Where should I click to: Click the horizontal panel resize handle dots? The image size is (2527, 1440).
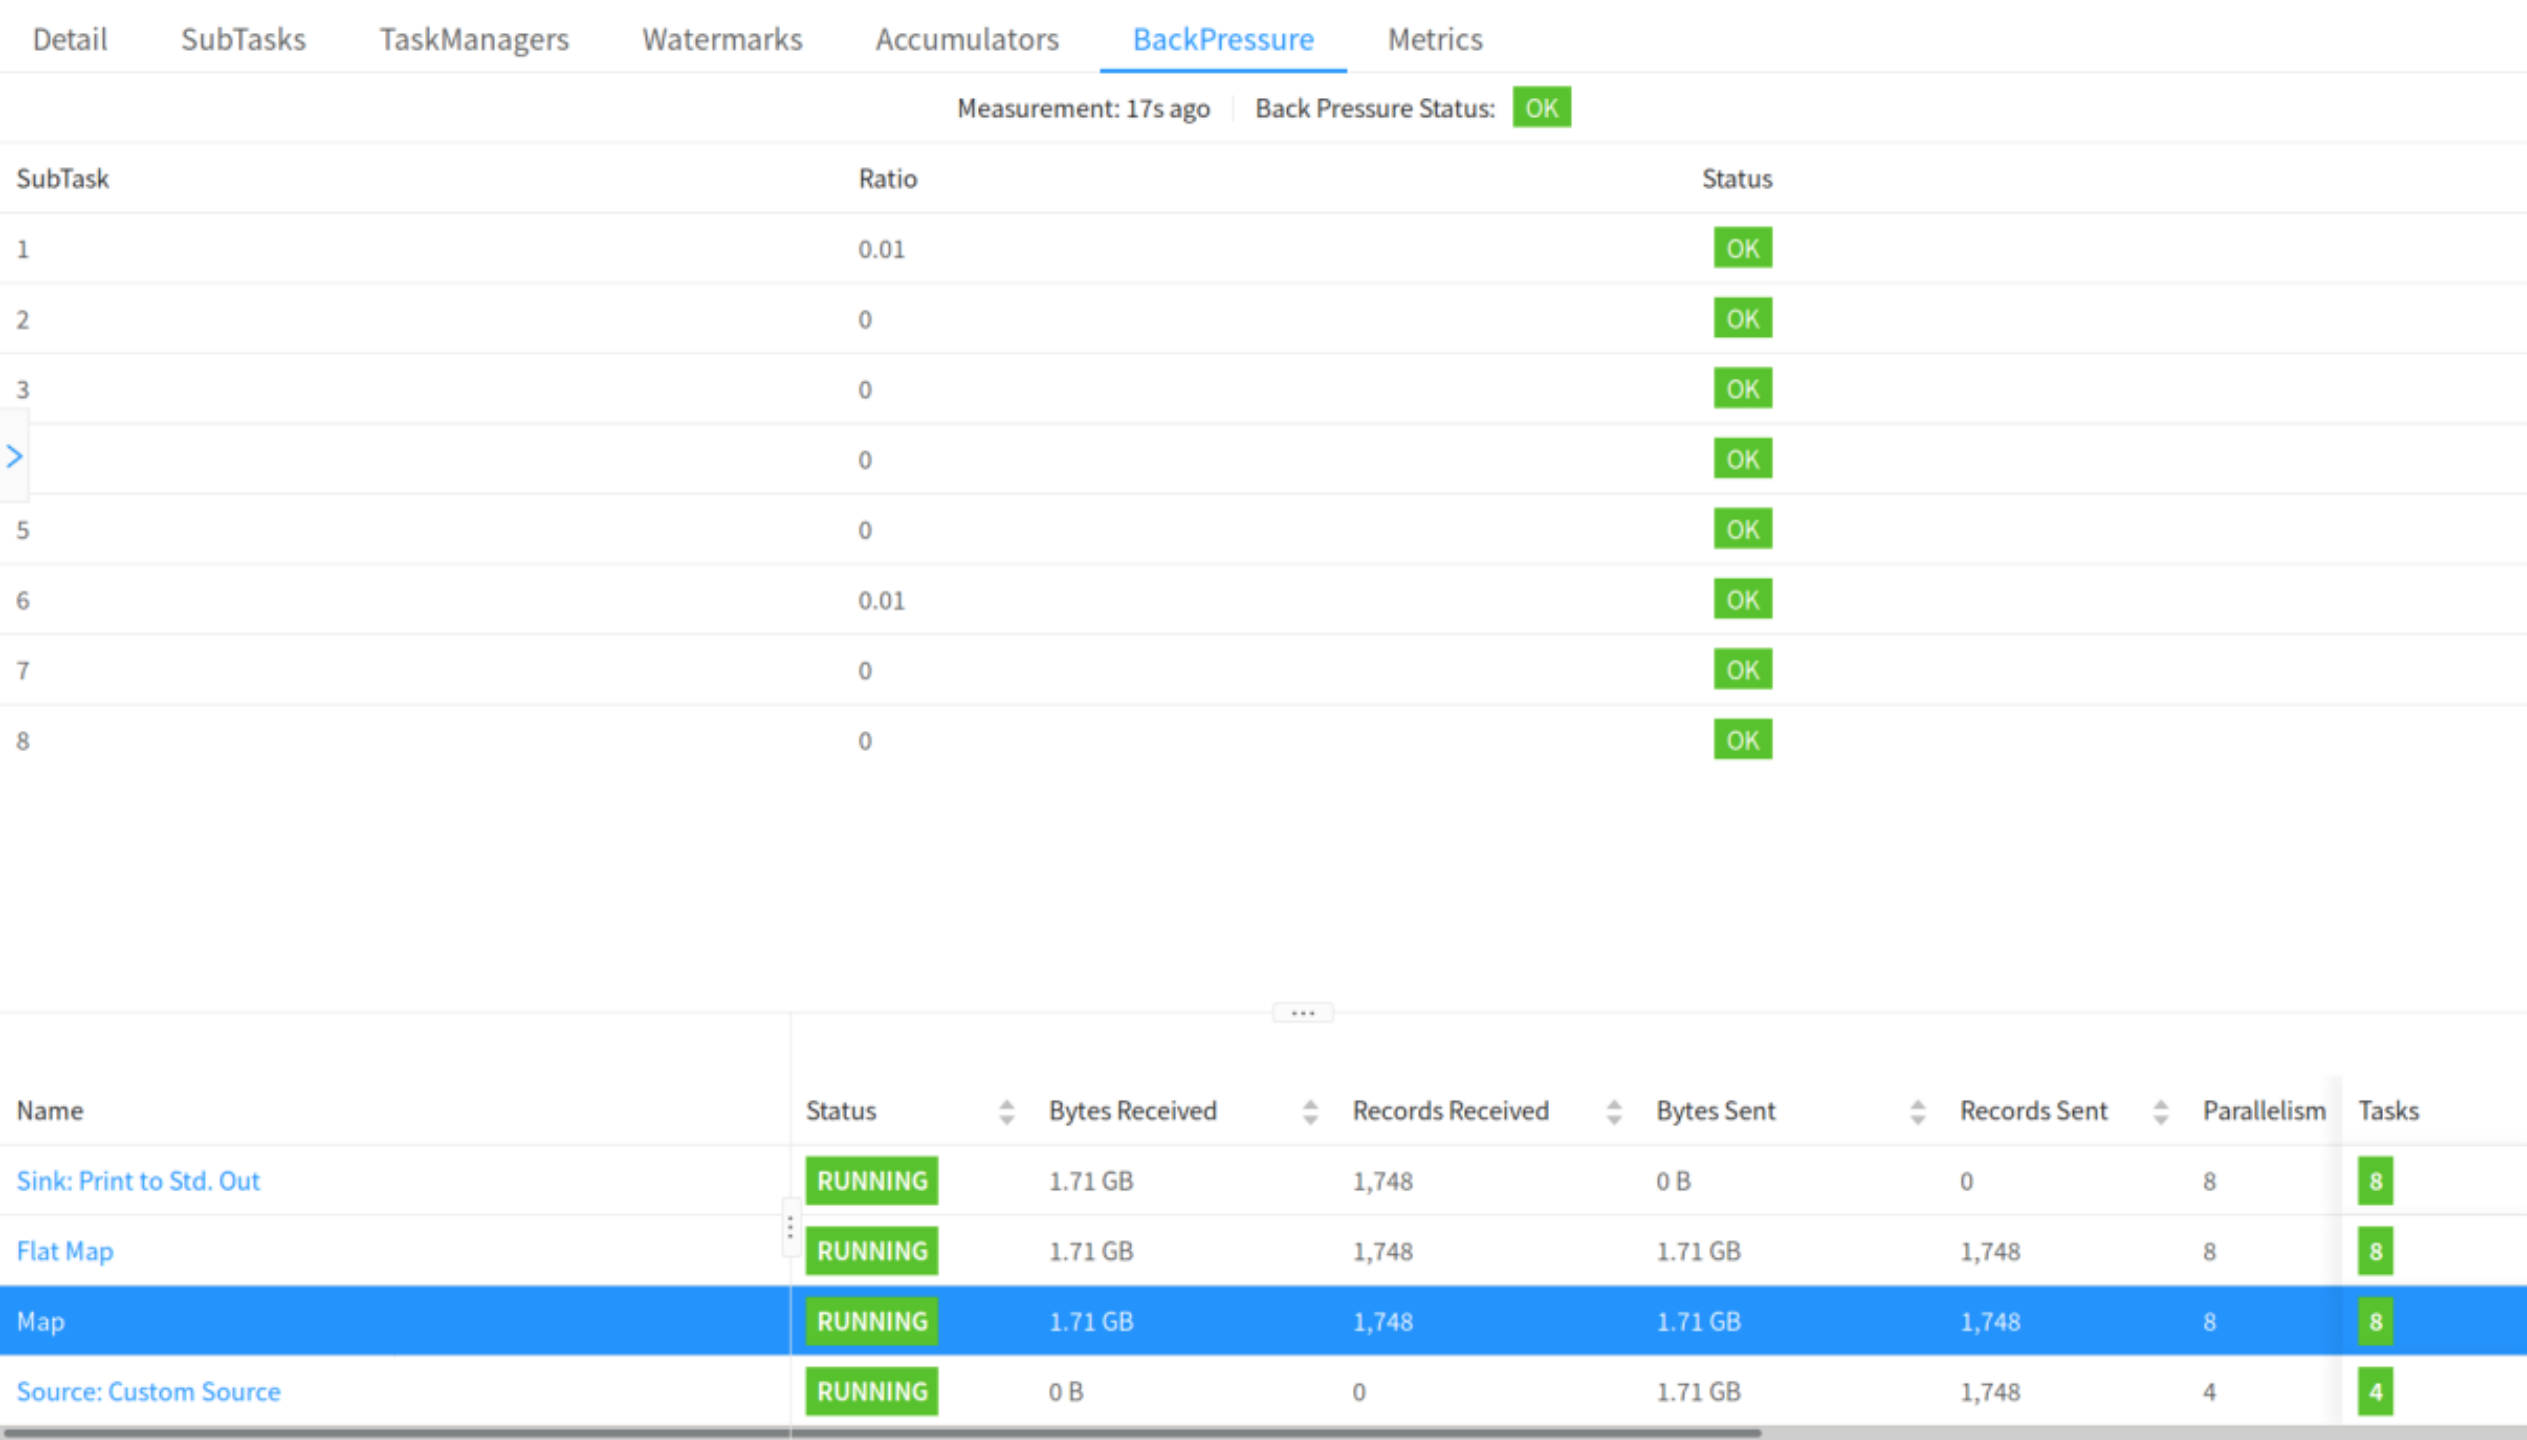click(1302, 1013)
